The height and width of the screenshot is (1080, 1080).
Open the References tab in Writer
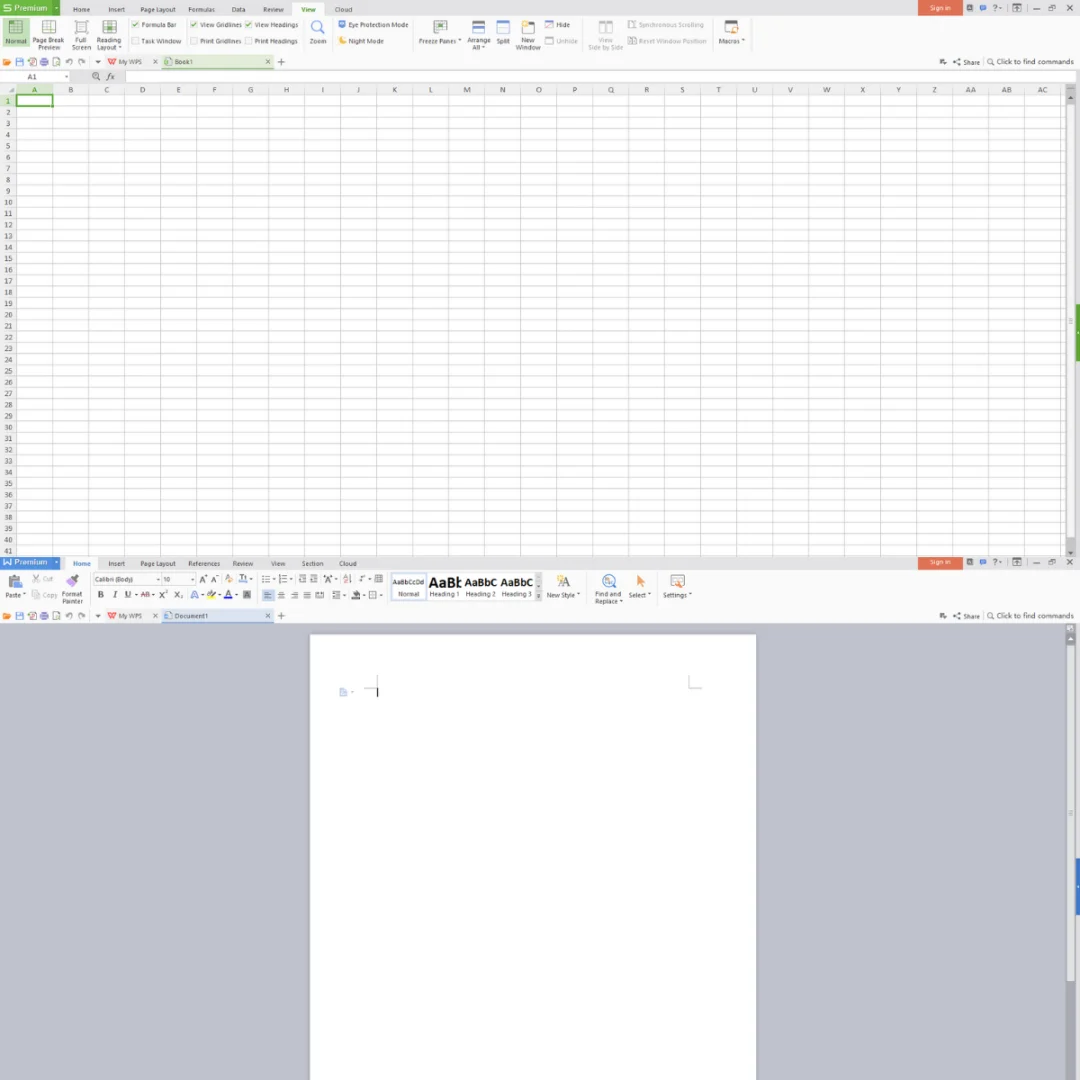[x=204, y=563]
